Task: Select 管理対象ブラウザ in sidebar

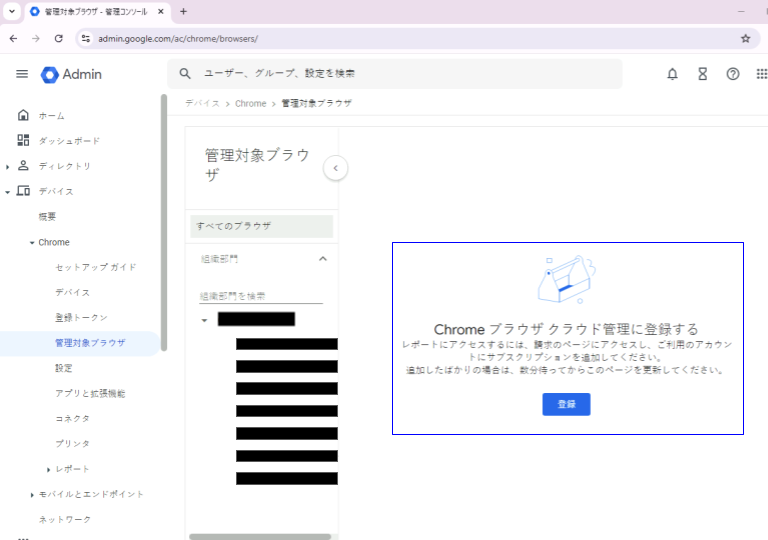Action: point(90,343)
